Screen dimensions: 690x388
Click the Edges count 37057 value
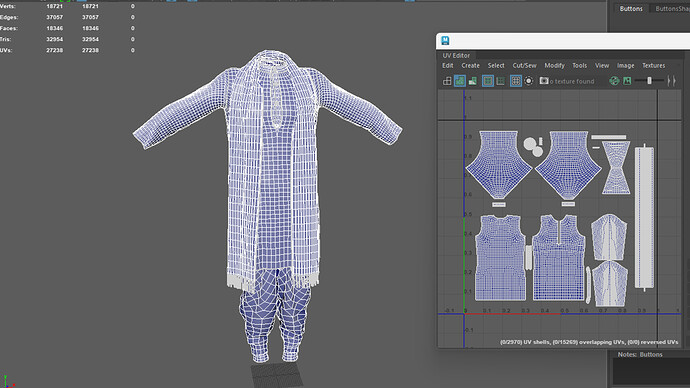[55, 18]
